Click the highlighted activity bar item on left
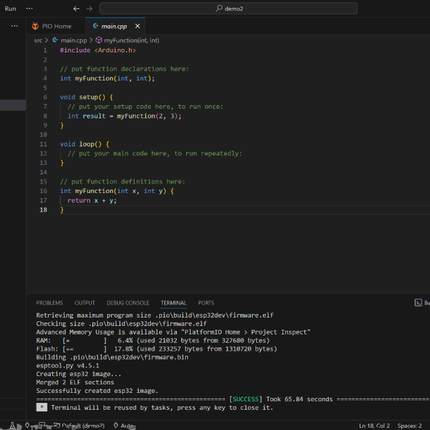 [x=13, y=105]
